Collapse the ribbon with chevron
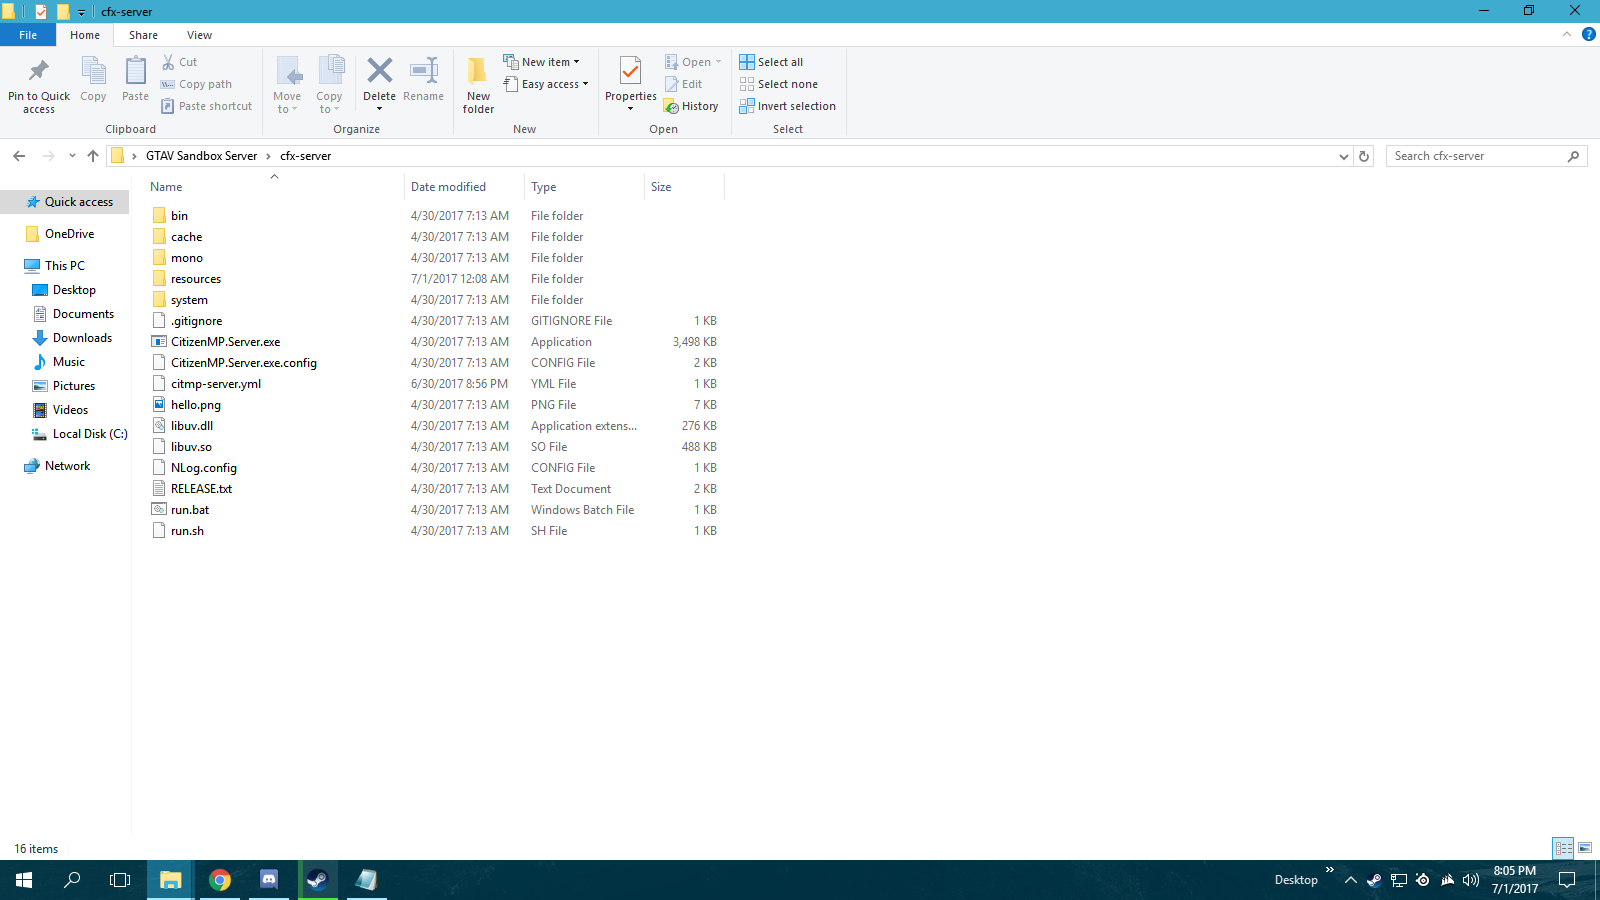Image resolution: width=1600 pixels, height=900 pixels. pyautogui.click(x=1566, y=34)
